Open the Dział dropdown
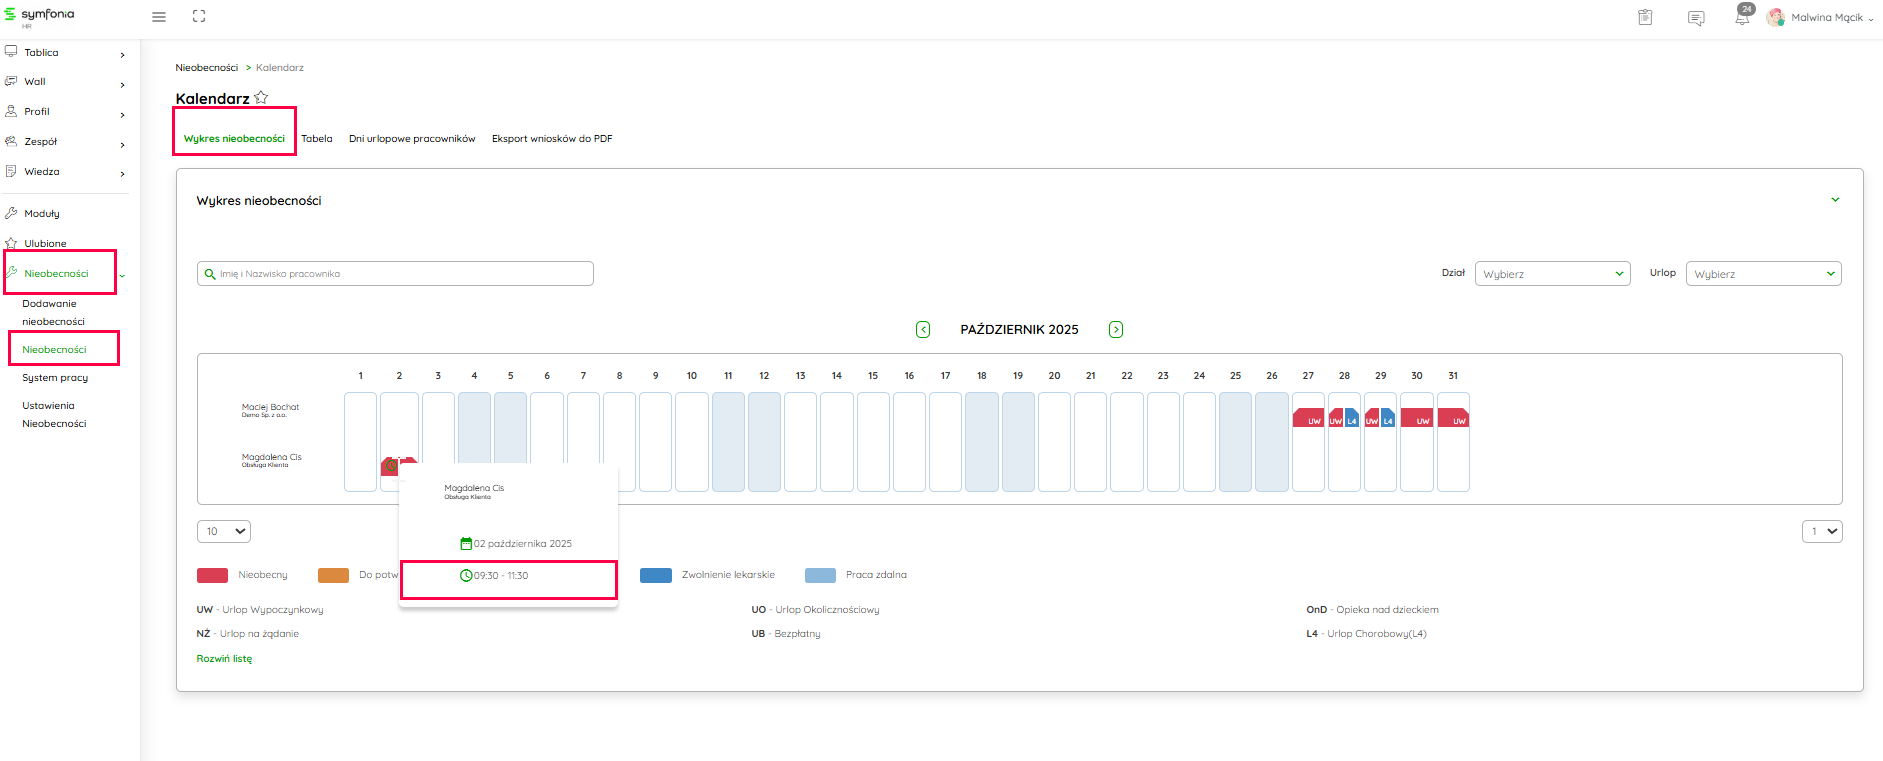This screenshot has height=761, width=1883. pos(1552,274)
